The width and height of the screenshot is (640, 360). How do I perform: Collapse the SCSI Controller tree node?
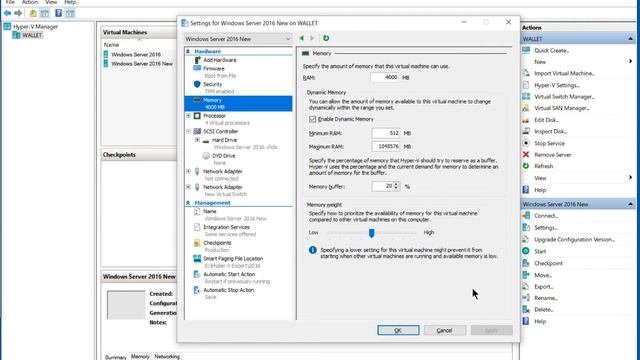click(x=189, y=131)
